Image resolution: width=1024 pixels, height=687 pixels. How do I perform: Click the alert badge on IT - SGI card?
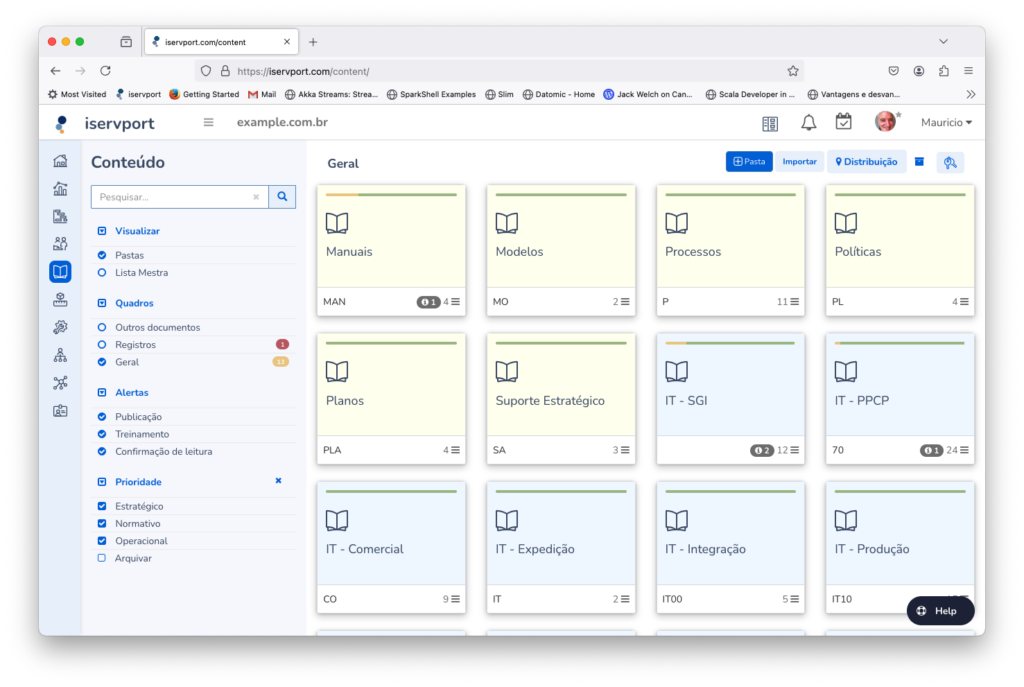[x=761, y=450]
